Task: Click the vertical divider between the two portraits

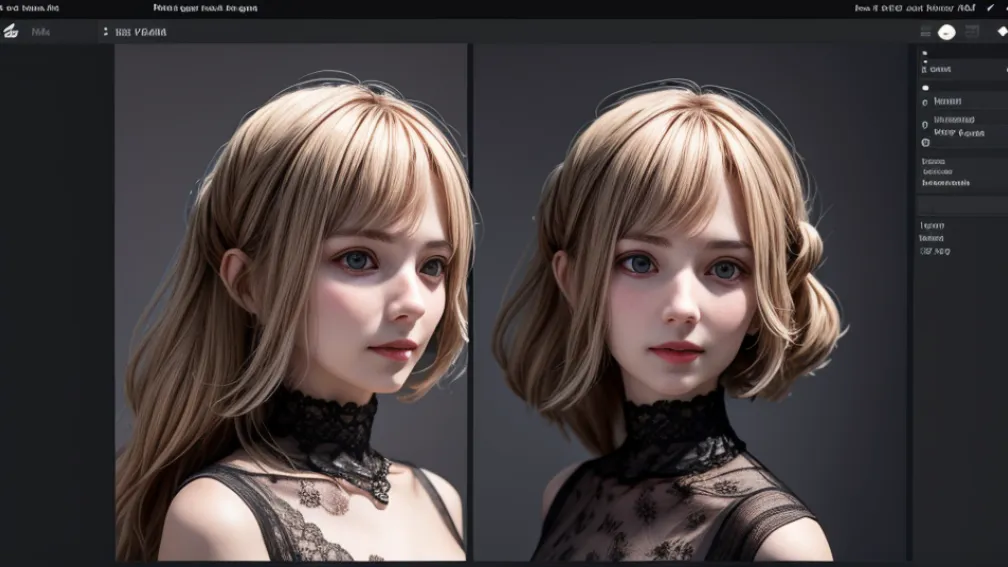Action: [470, 300]
